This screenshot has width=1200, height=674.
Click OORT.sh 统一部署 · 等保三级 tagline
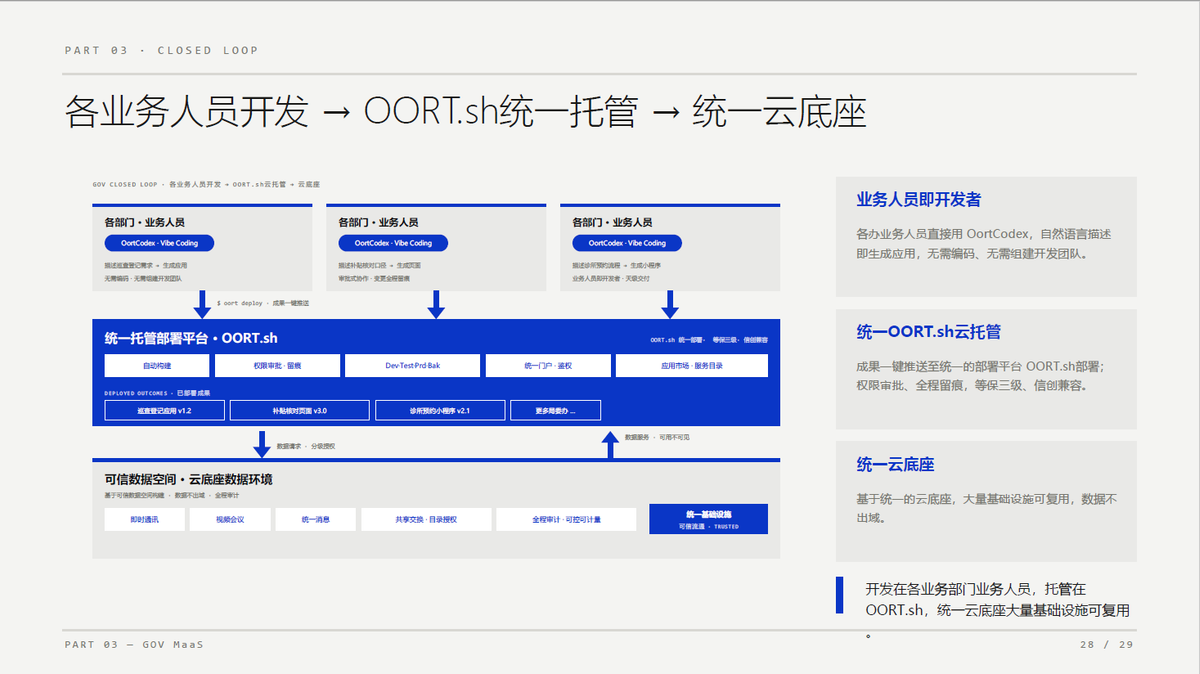tap(709, 340)
